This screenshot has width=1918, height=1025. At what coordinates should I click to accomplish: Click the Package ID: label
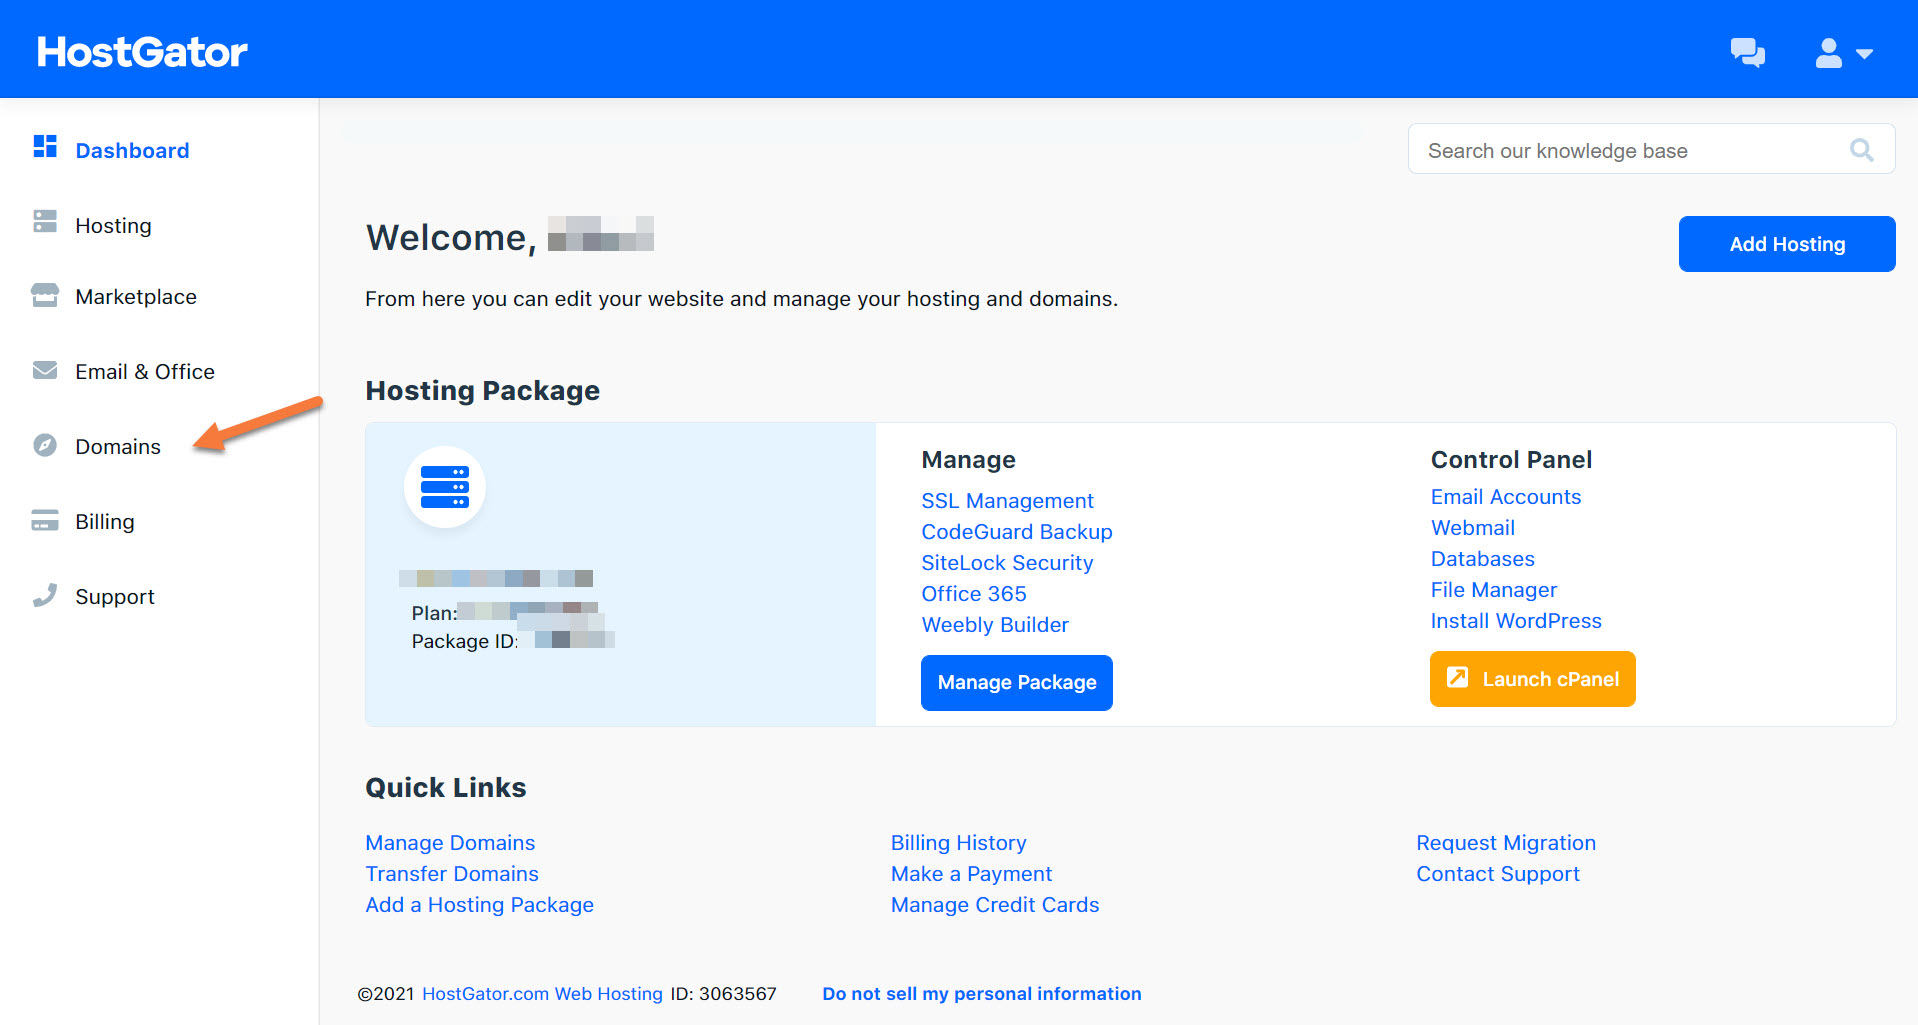tap(465, 642)
